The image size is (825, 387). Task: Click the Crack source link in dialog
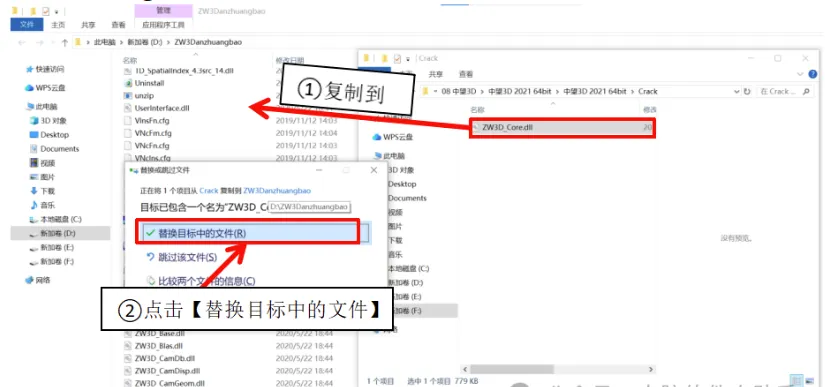(208, 190)
